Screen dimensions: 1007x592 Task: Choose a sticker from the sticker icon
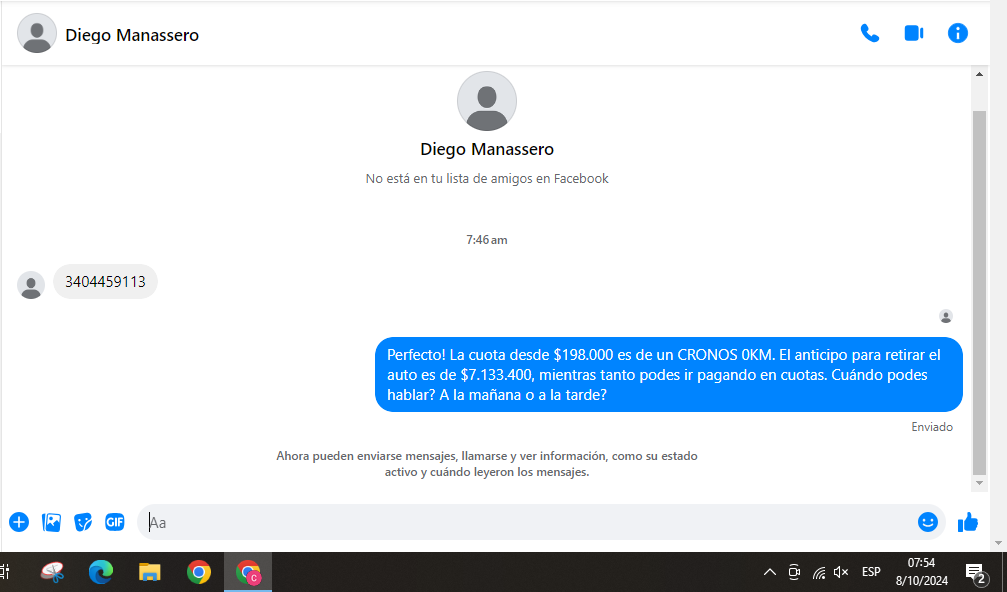pyautogui.click(x=83, y=522)
